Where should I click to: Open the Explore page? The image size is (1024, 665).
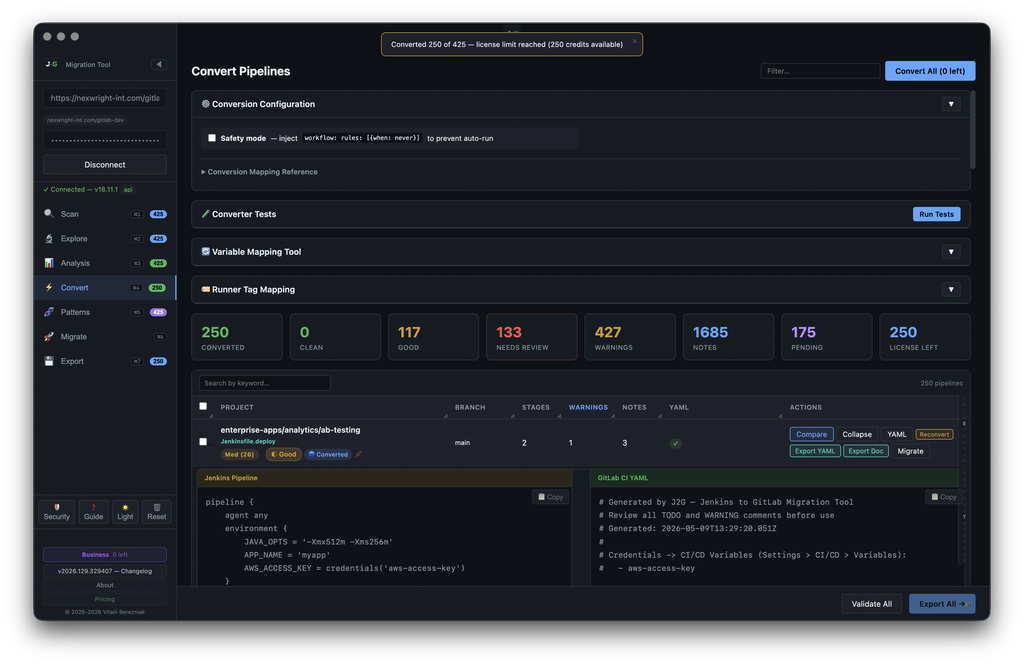tap(105, 238)
